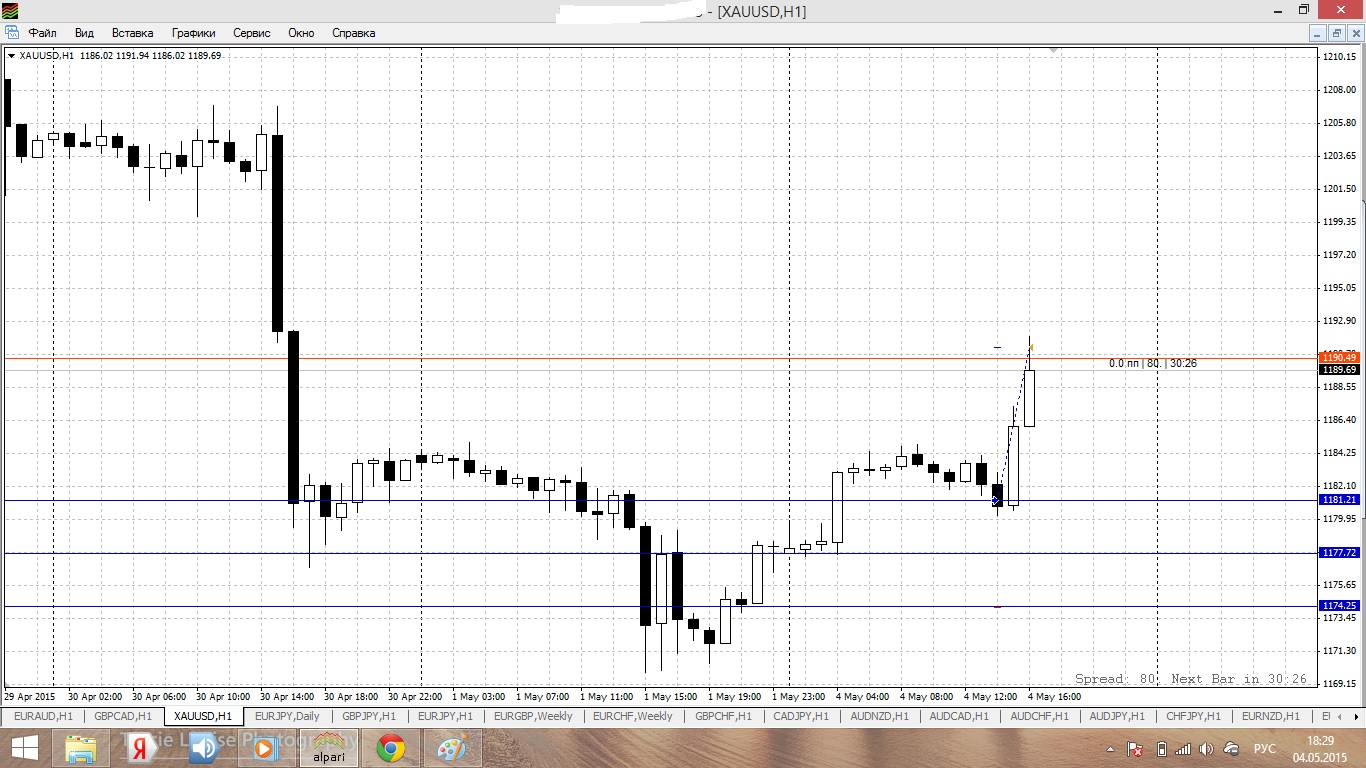Select the blue line price label 1177.72
The width and height of the screenshot is (1366, 768).
1339,553
